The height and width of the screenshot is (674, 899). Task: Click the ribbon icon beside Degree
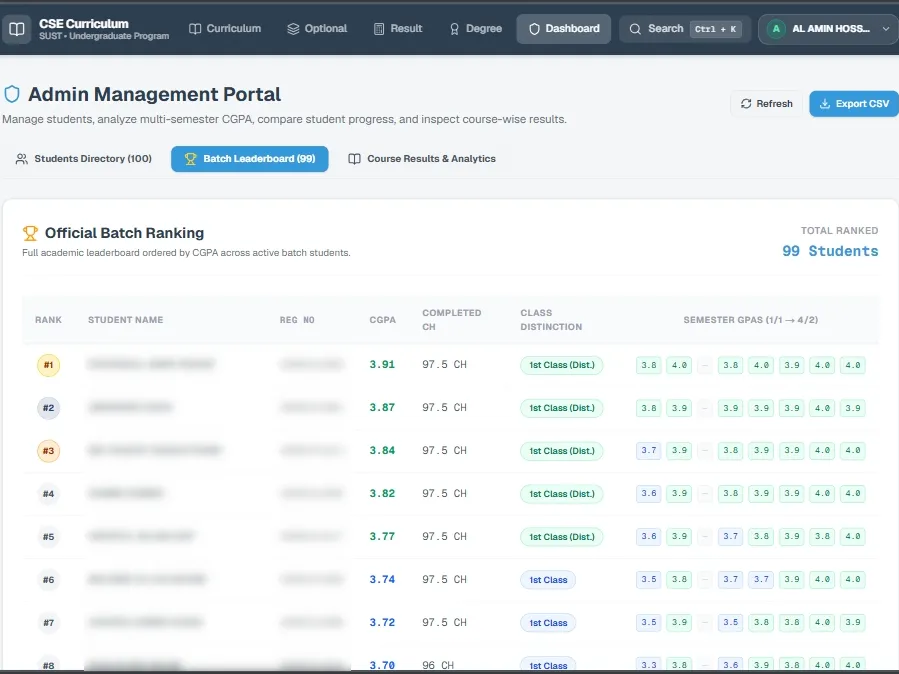pos(454,29)
